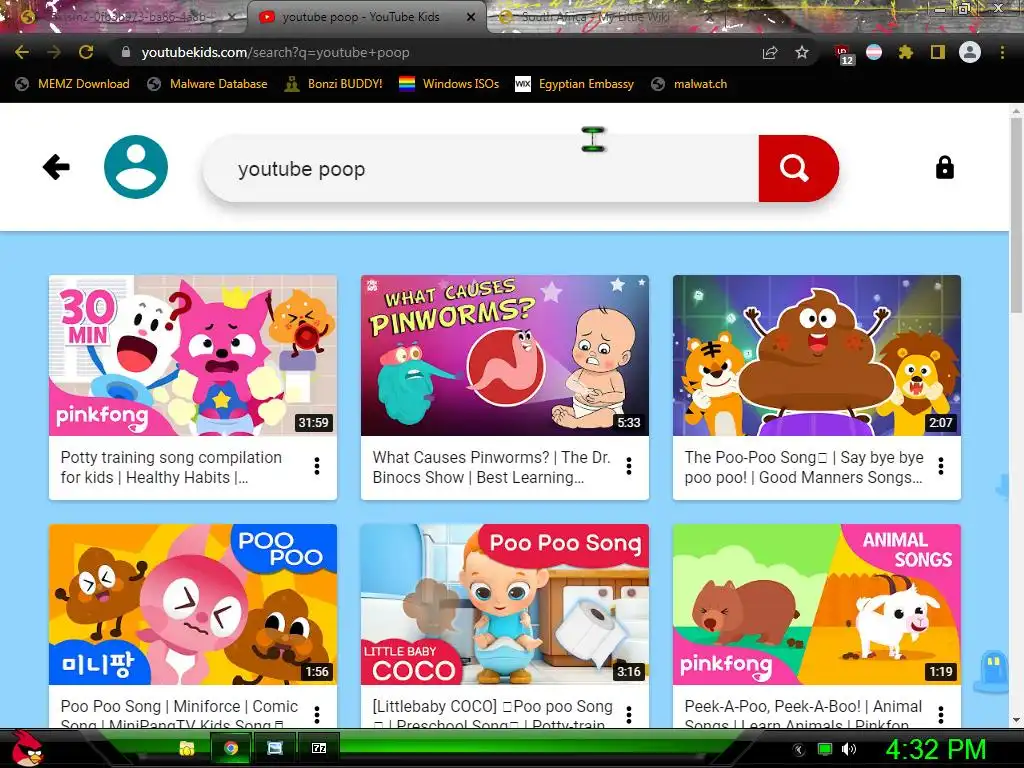Open the Chrome three-dot menu
This screenshot has width=1024, height=768.
pos(1002,52)
